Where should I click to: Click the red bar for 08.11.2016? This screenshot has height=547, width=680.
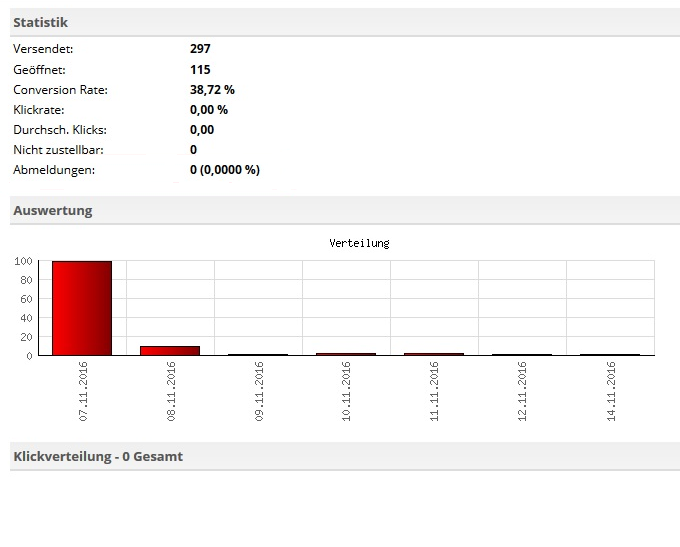pos(170,350)
